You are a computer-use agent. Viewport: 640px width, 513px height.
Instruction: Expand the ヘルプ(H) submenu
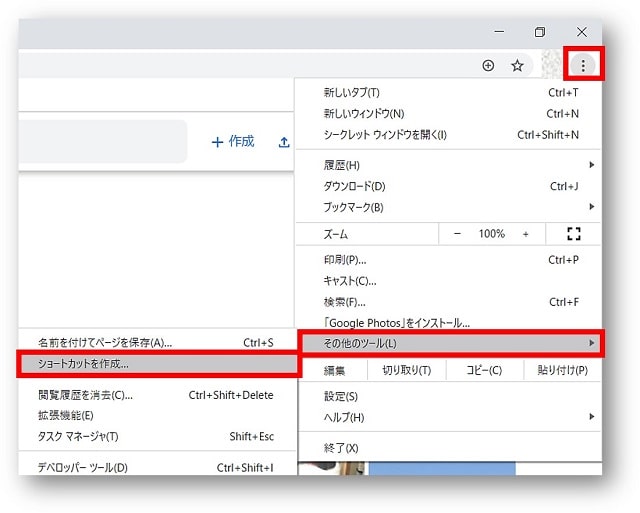pos(449,417)
